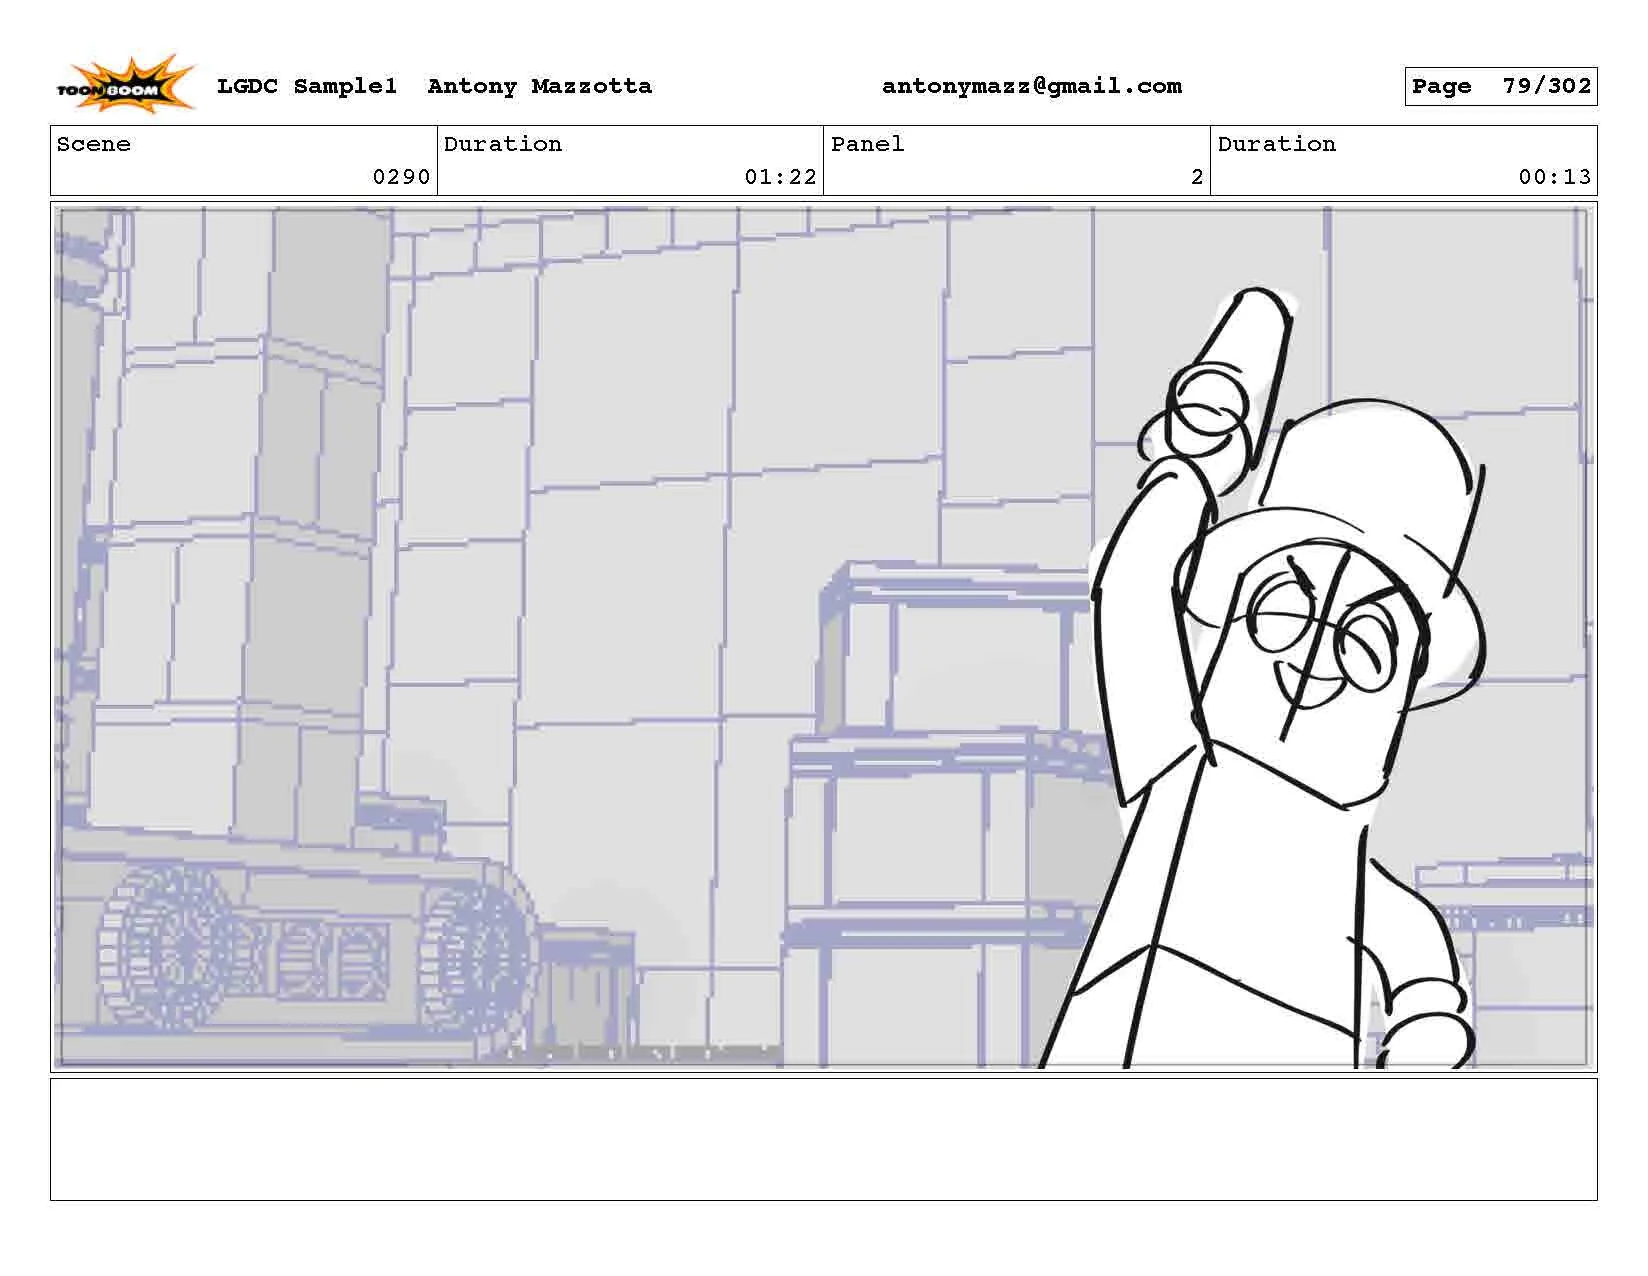Click the Toon Boom logo

tap(125, 84)
